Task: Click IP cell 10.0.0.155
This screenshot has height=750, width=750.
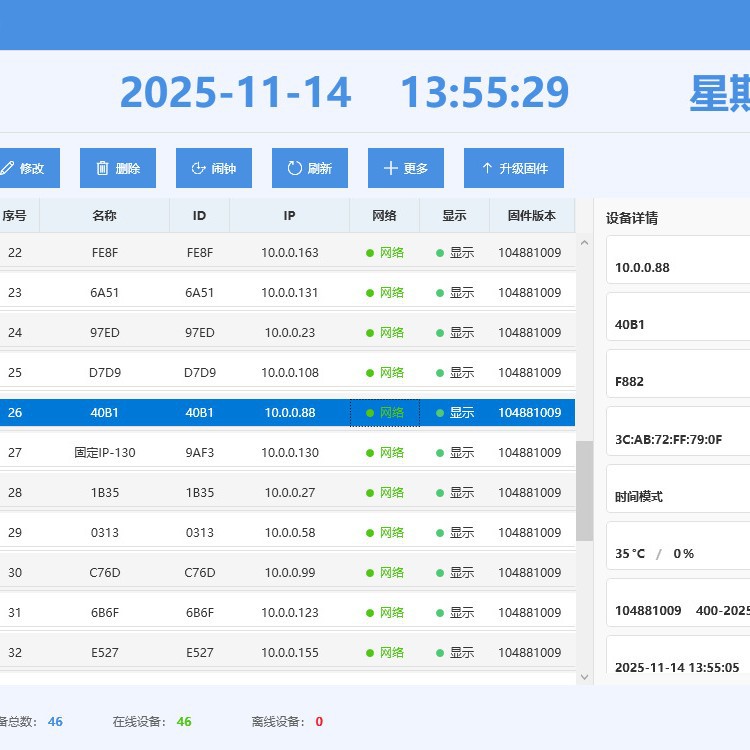Action: click(290, 652)
